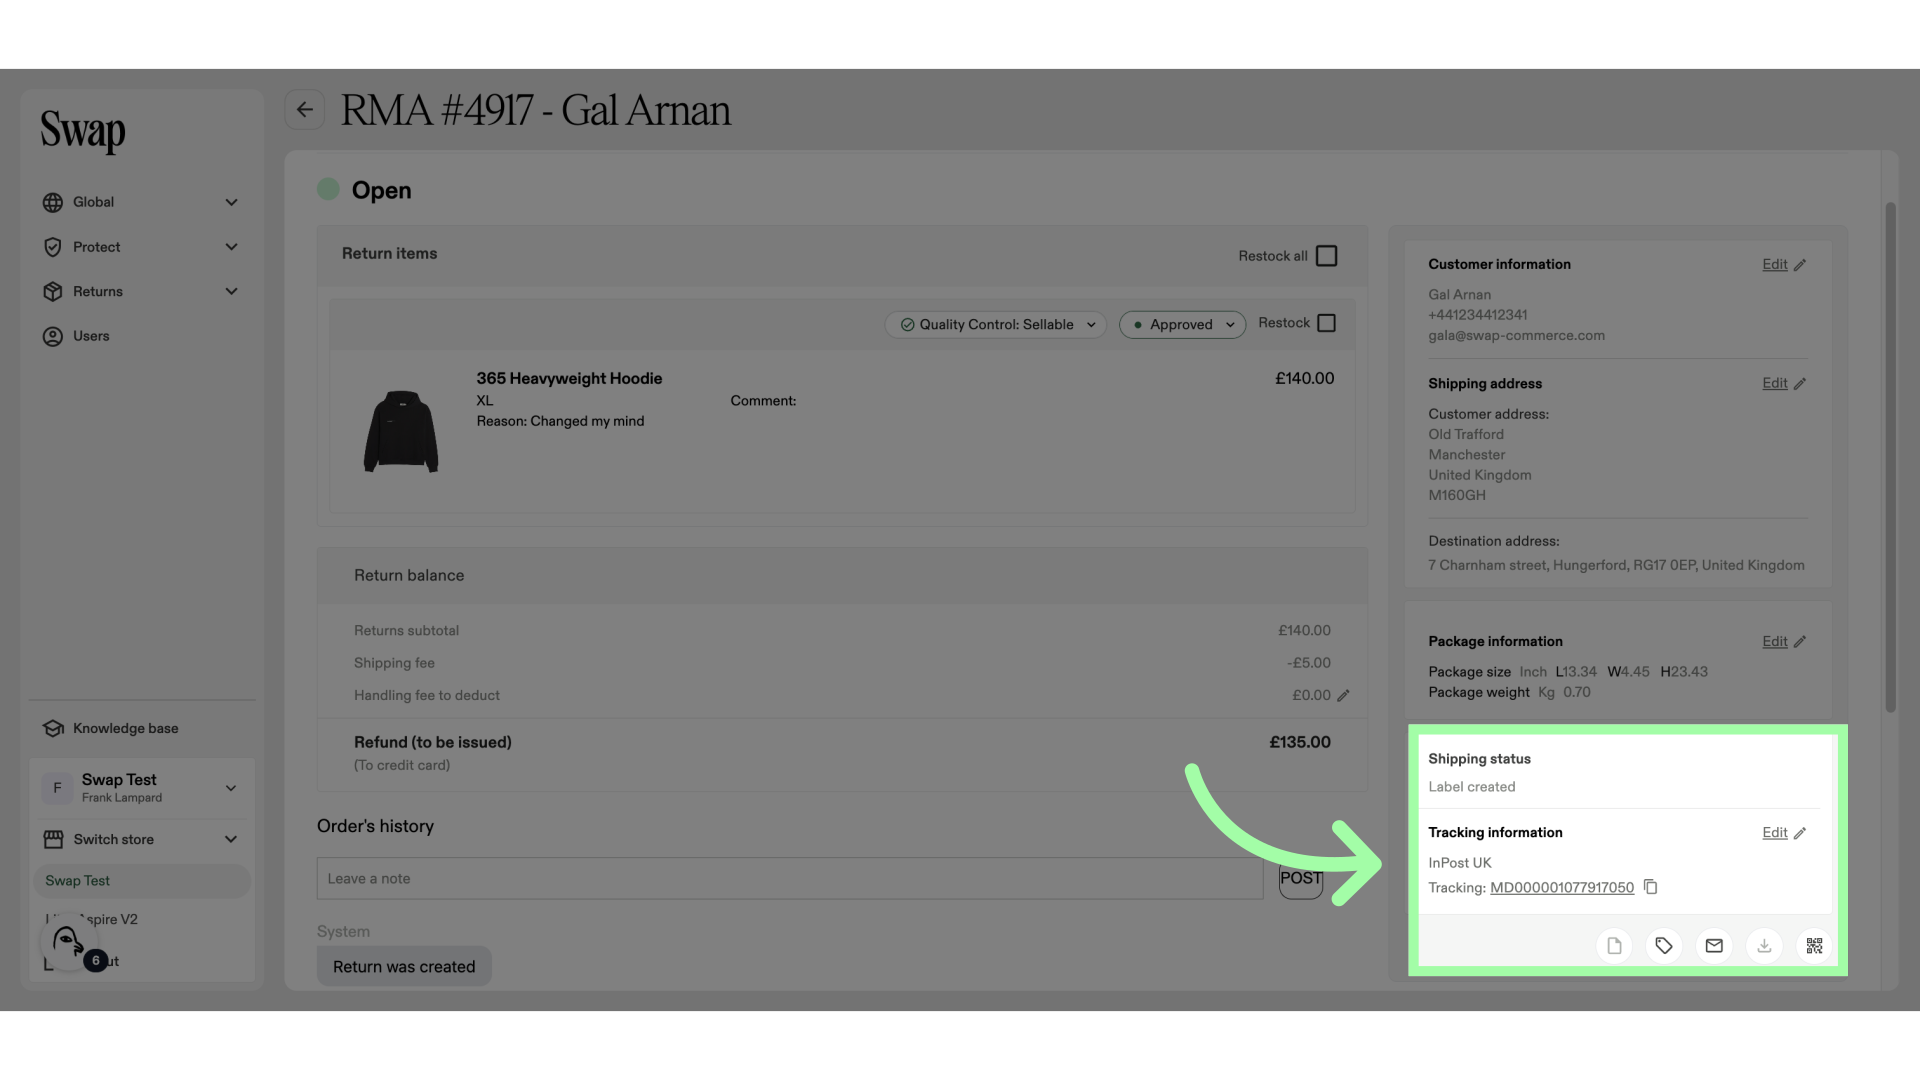
Task: Click the pencil next to Package information Edit
Action: 1800,642
